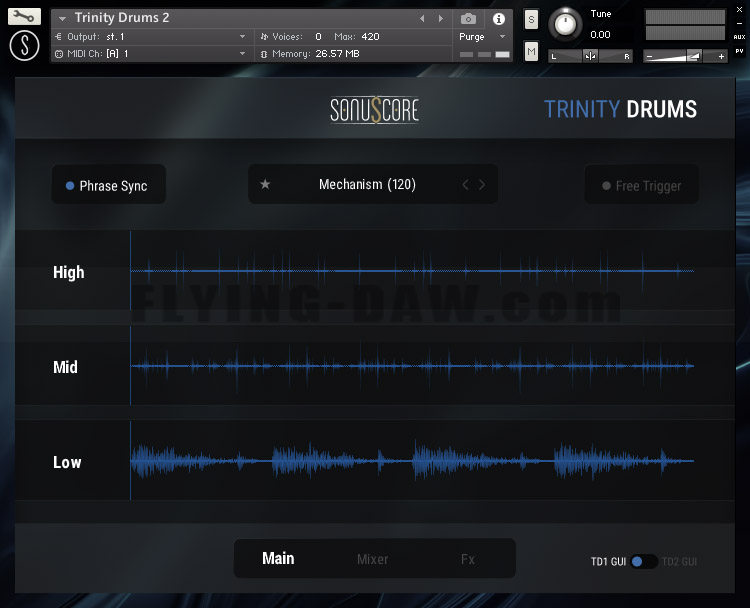Close the instrument with the X button
Viewport: 750px width, 608px height.
(x=739, y=9)
